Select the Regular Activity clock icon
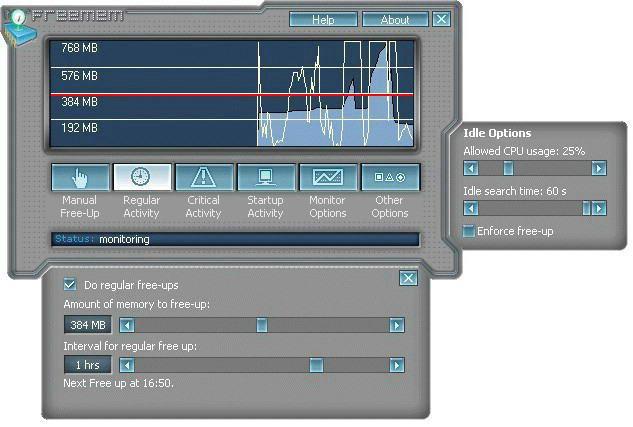The image size is (633, 427). pos(142,177)
